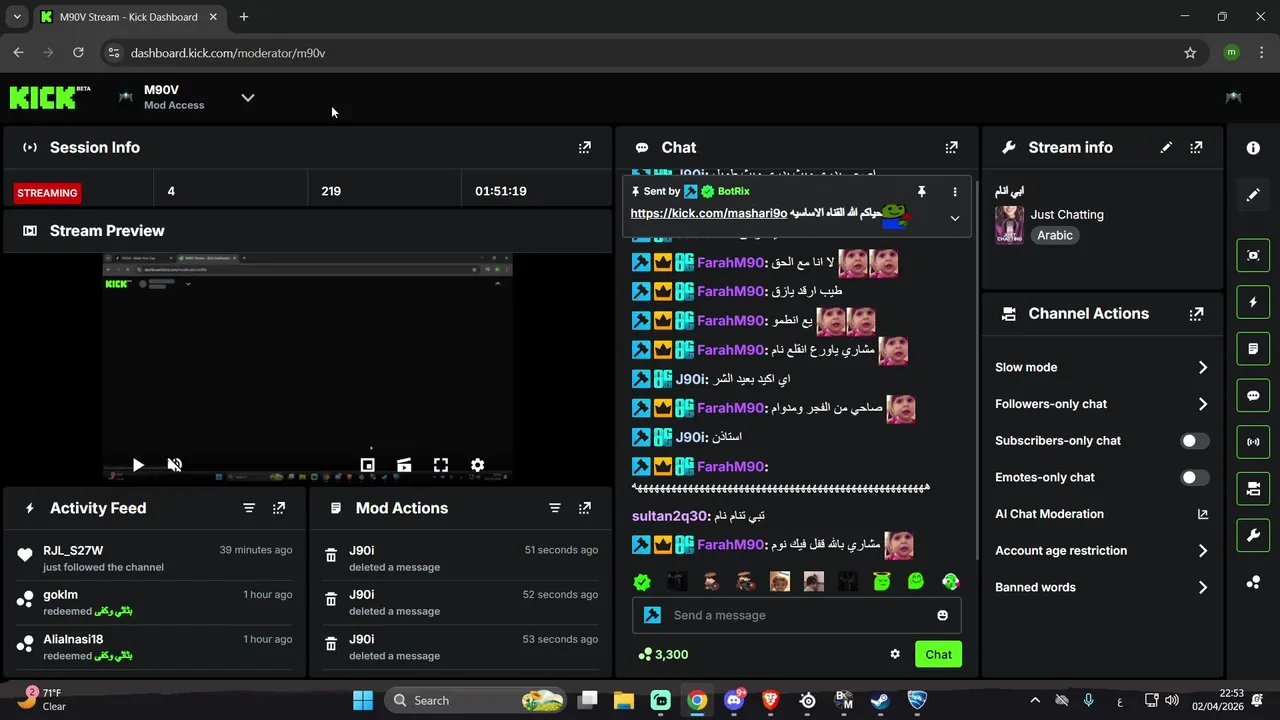Toggle fullscreen on stream preview
Viewport: 1280px width, 720px height.
tap(441, 465)
